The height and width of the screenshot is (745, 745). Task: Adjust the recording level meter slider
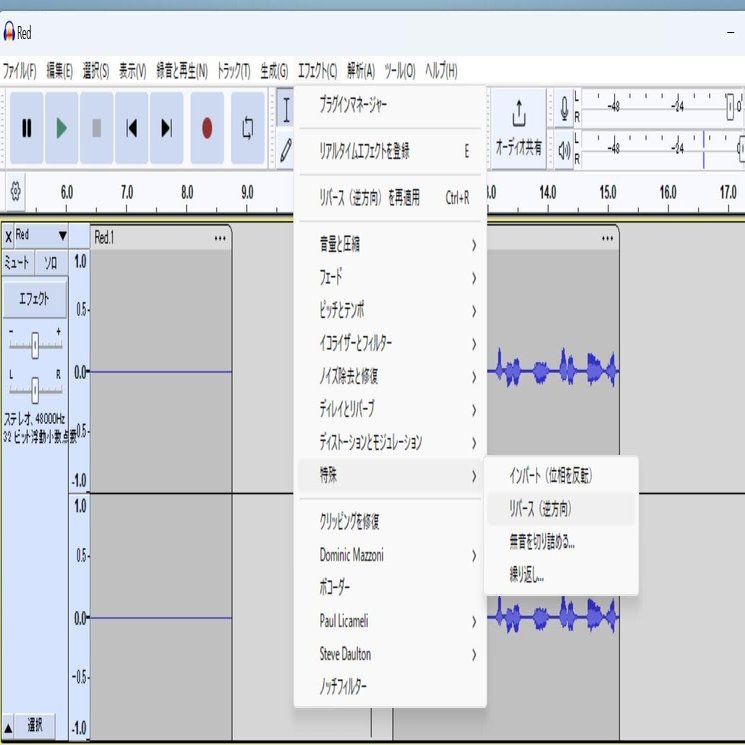730,107
